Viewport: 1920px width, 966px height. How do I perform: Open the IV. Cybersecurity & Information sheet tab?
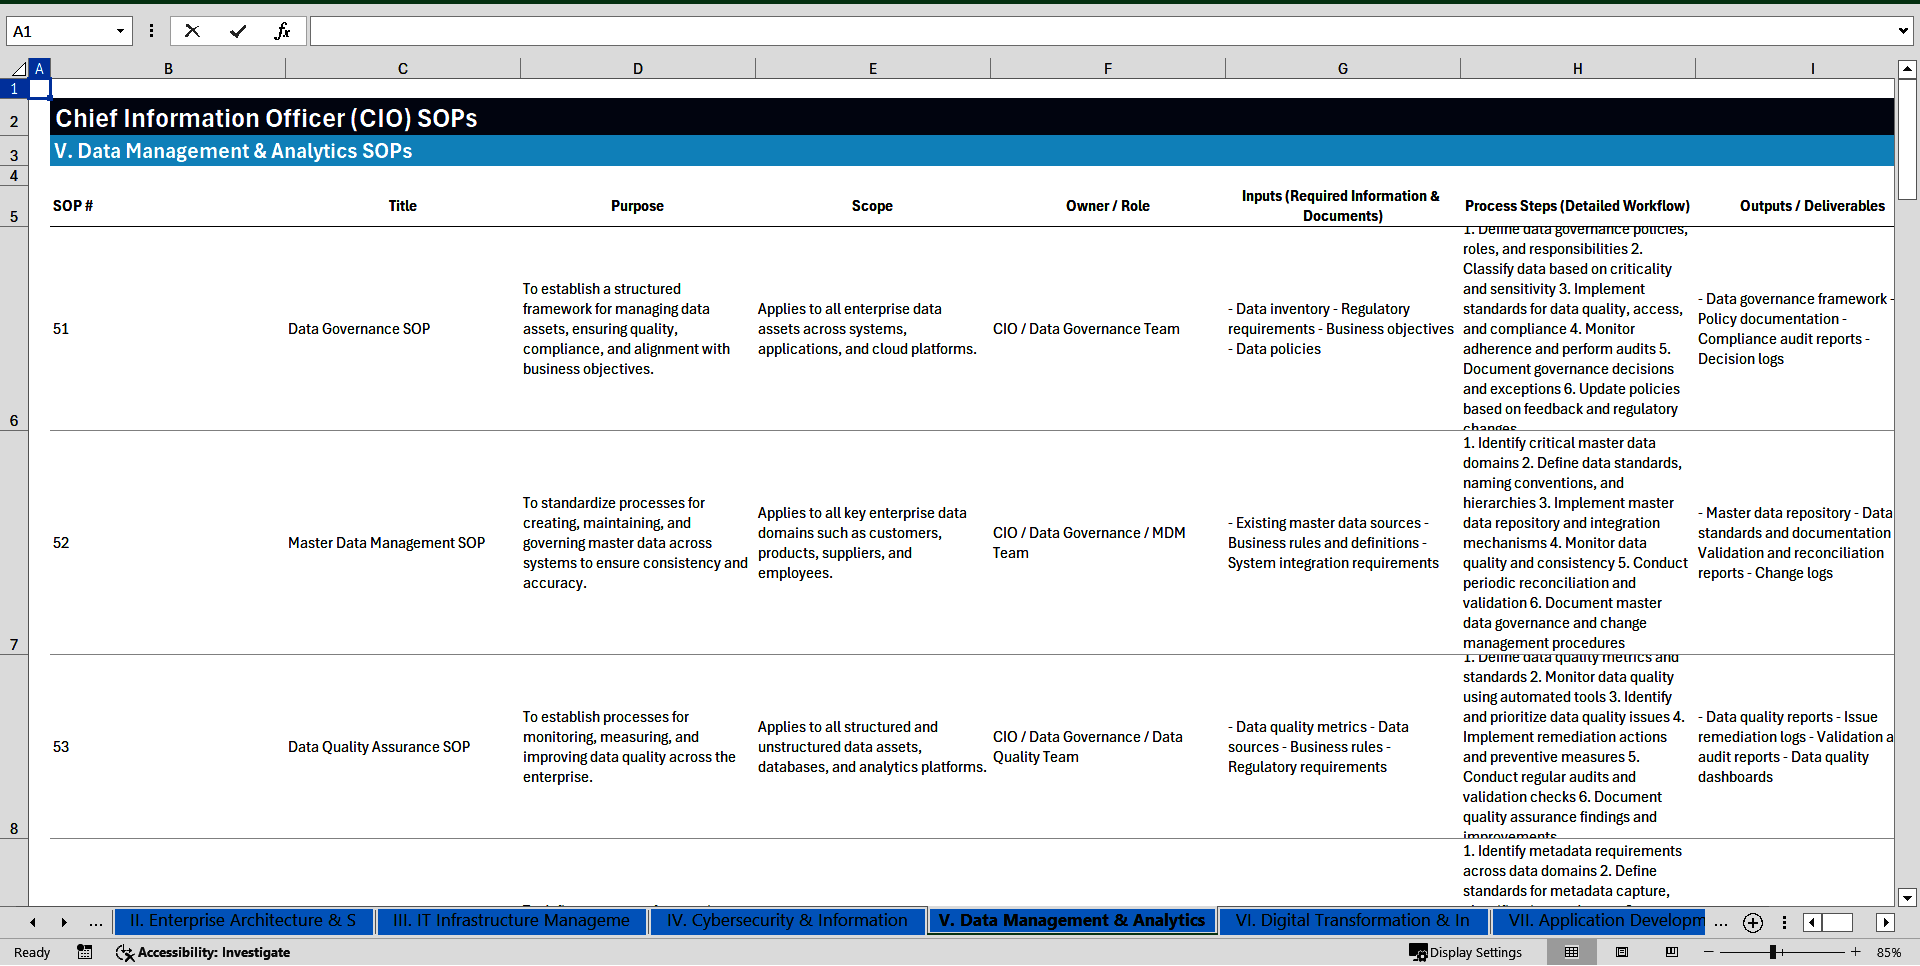pos(787,920)
